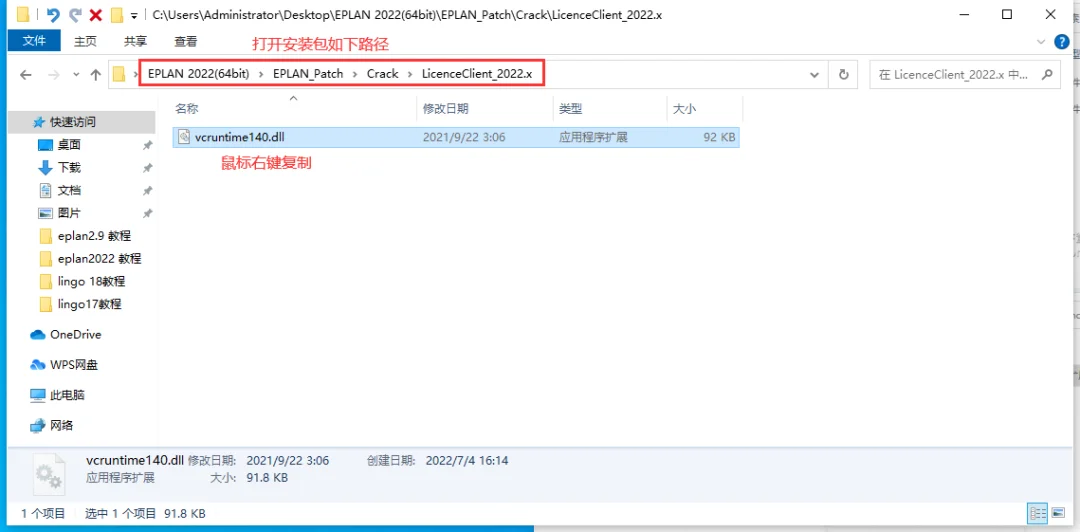
Task: Open 文档 in navigation pane
Action: 69,190
